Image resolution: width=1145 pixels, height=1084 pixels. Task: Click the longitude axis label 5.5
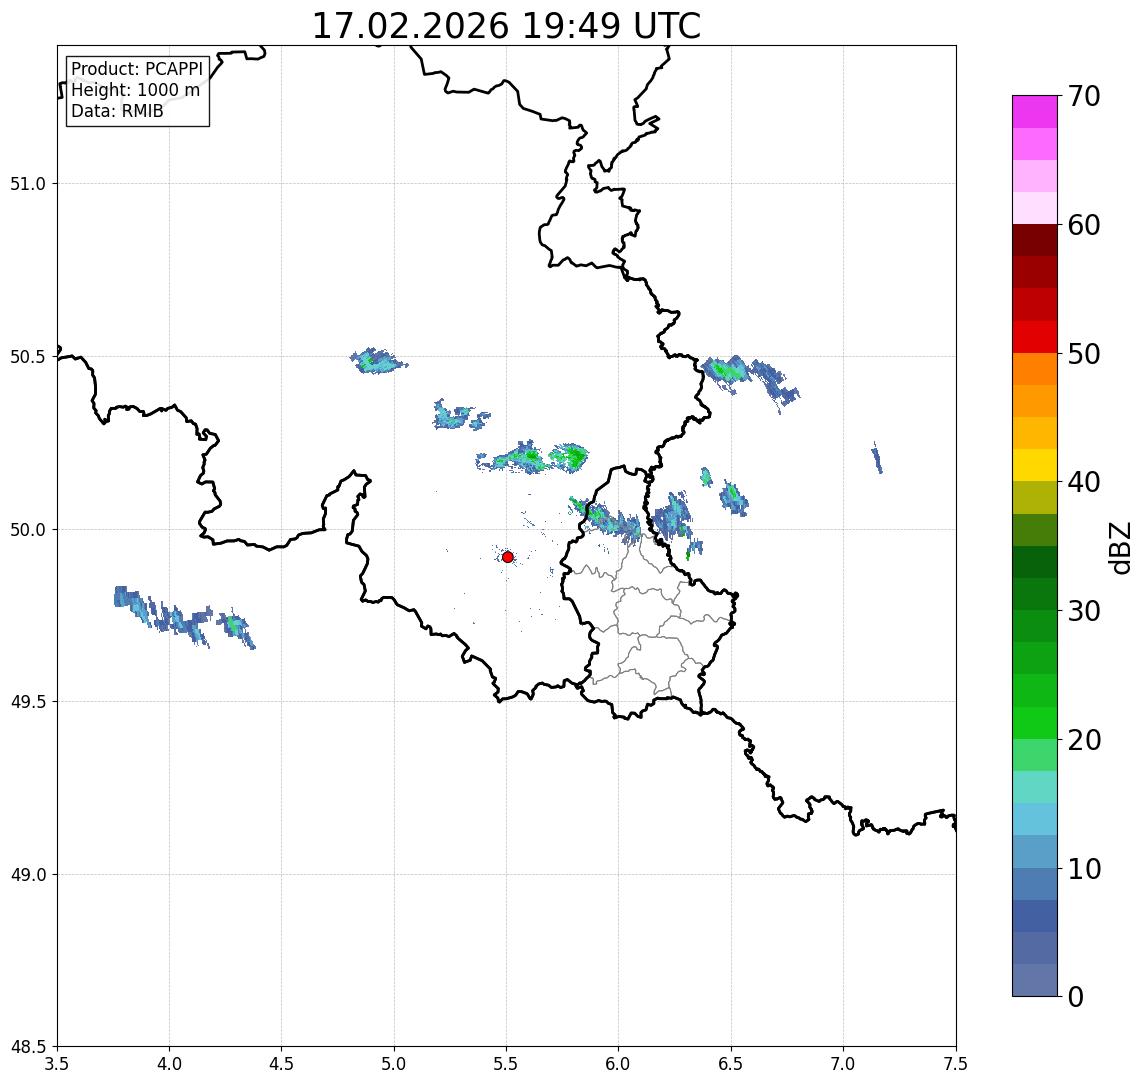click(x=507, y=1064)
